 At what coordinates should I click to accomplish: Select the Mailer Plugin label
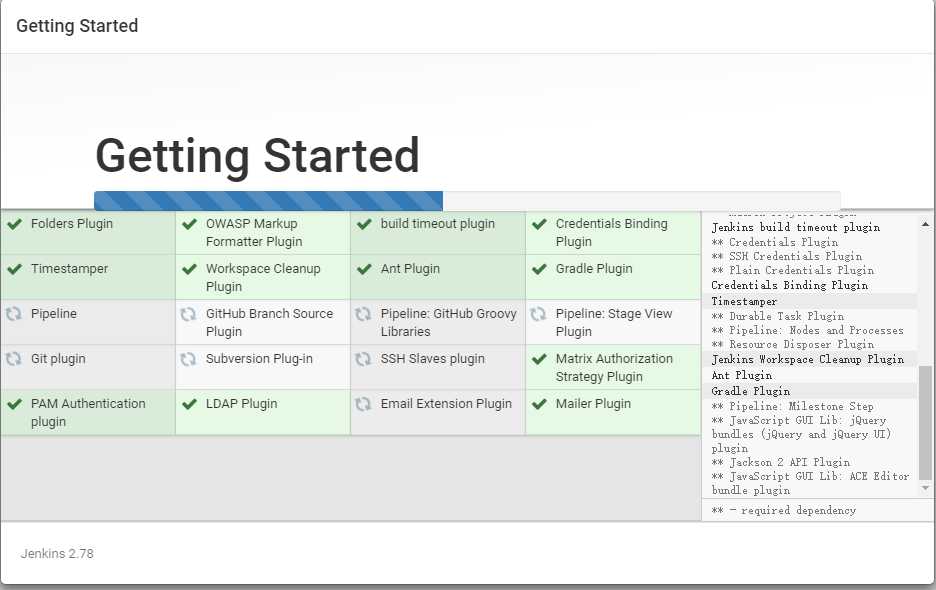coord(593,404)
